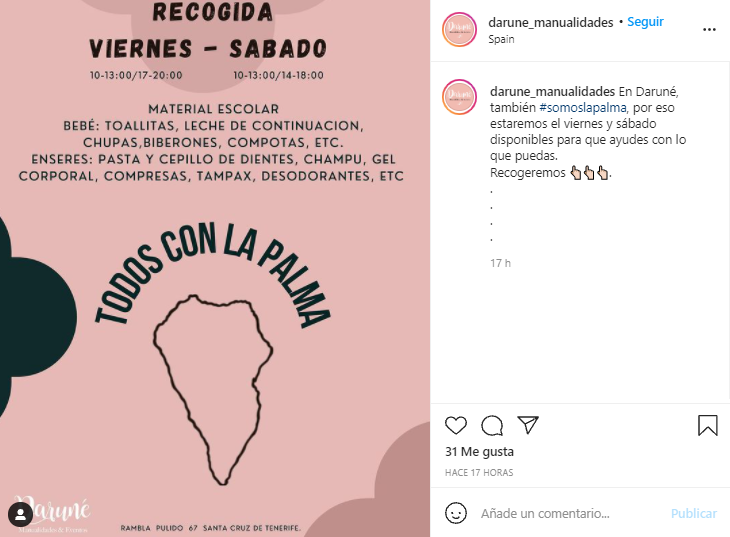Open darune_manualidades username in caption
Image resolution: width=730 pixels, height=537 pixels.
tap(552, 91)
